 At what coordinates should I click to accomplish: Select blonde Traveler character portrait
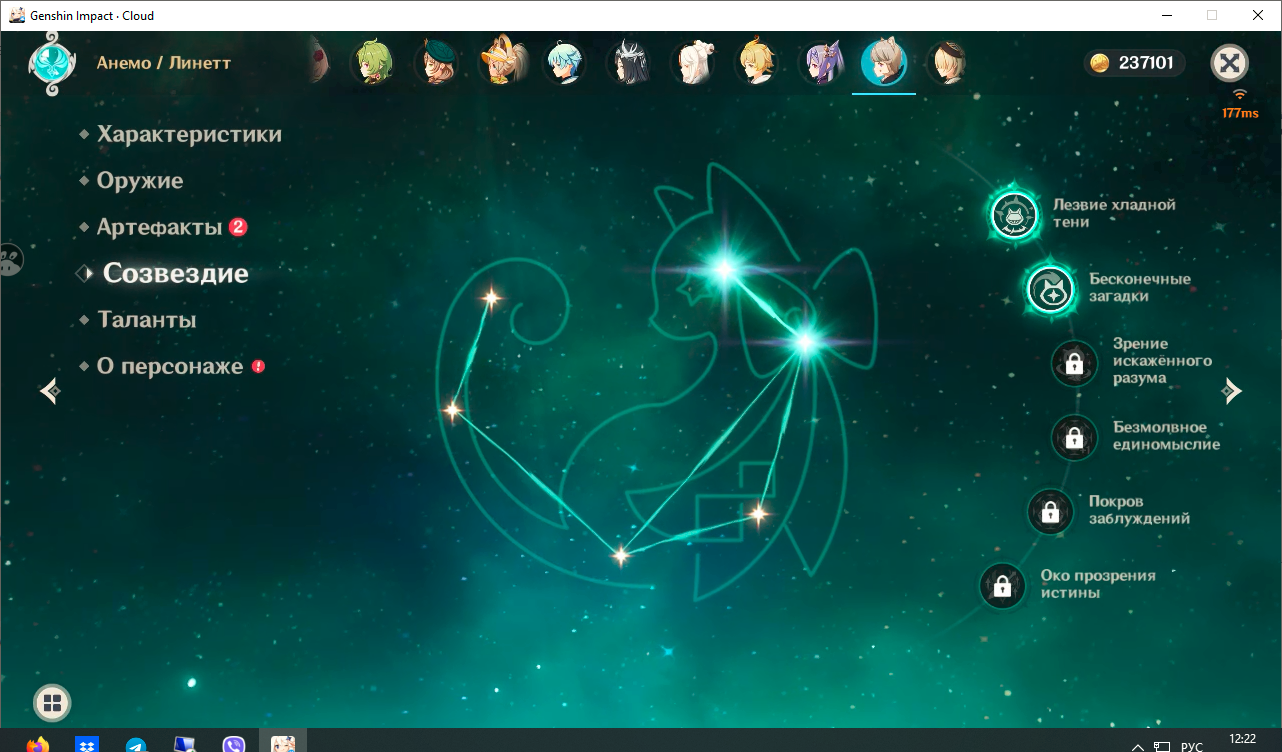pyautogui.click(x=757, y=62)
